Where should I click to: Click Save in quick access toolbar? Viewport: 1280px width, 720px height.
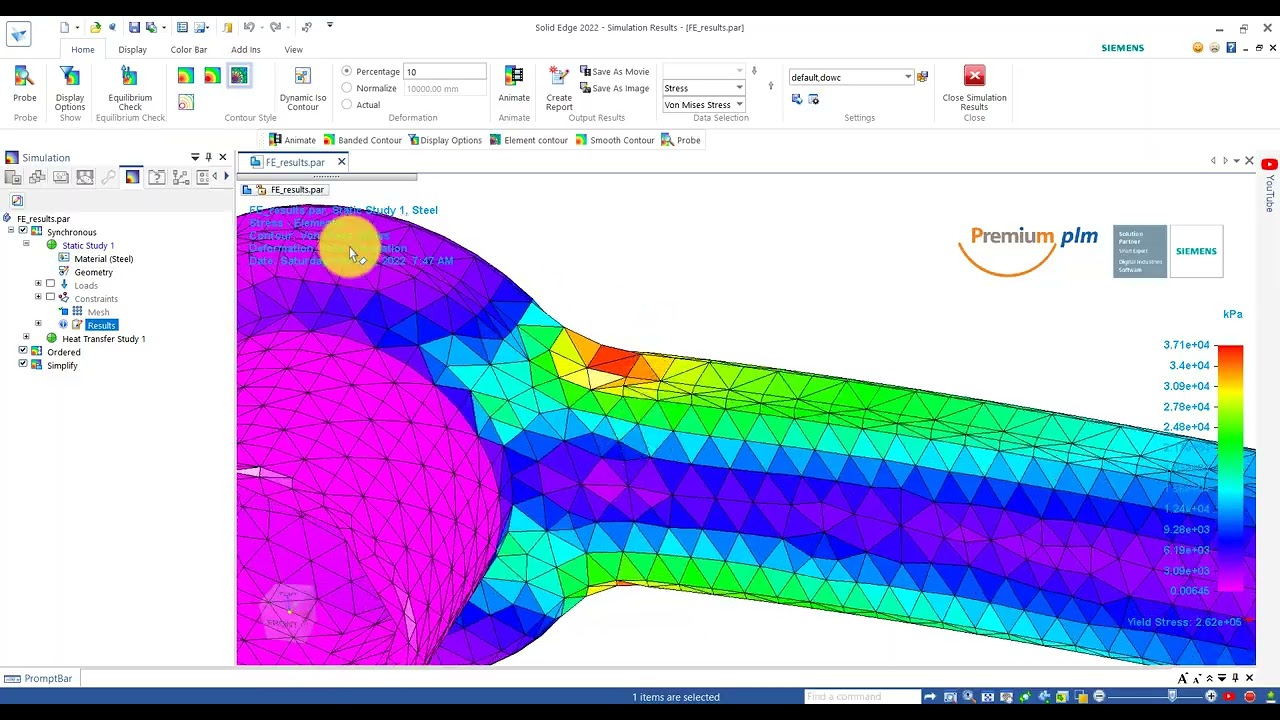click(134, 27)
